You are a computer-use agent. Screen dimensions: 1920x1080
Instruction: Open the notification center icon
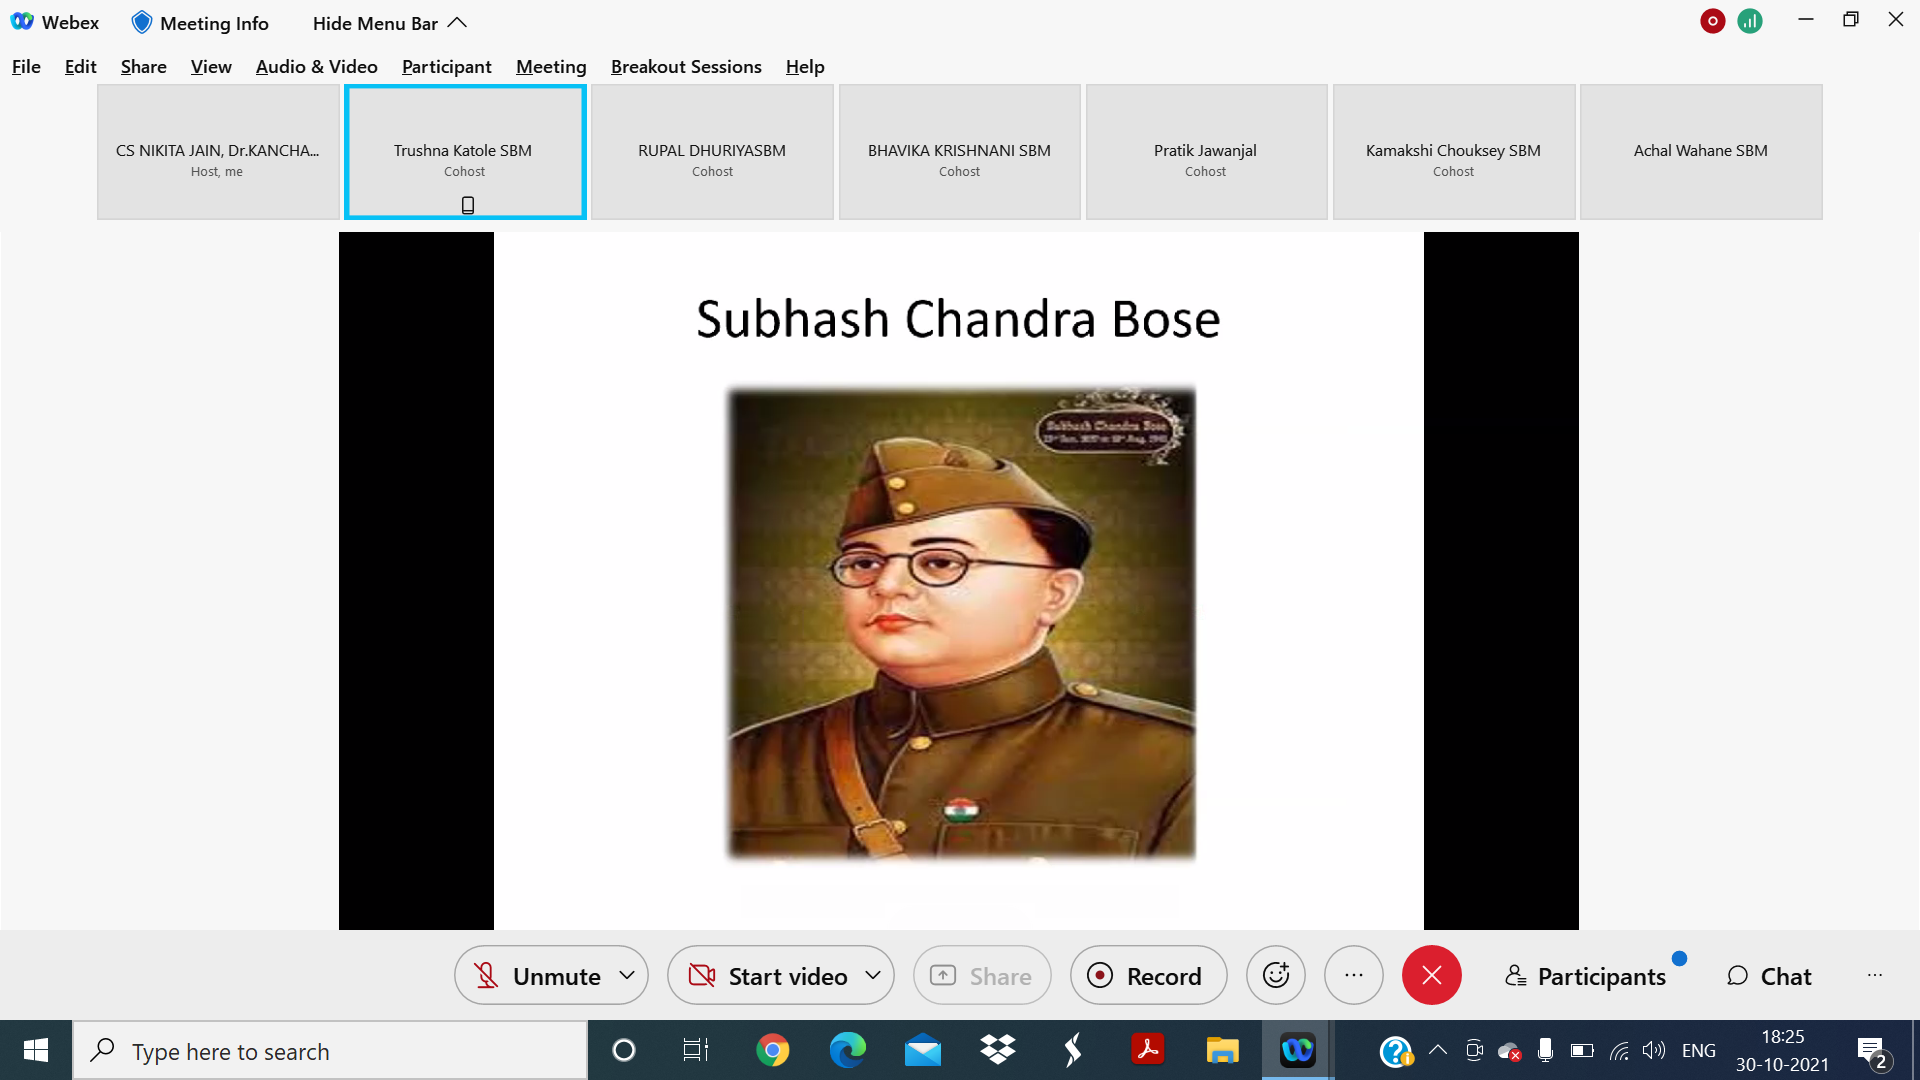1872,1051
